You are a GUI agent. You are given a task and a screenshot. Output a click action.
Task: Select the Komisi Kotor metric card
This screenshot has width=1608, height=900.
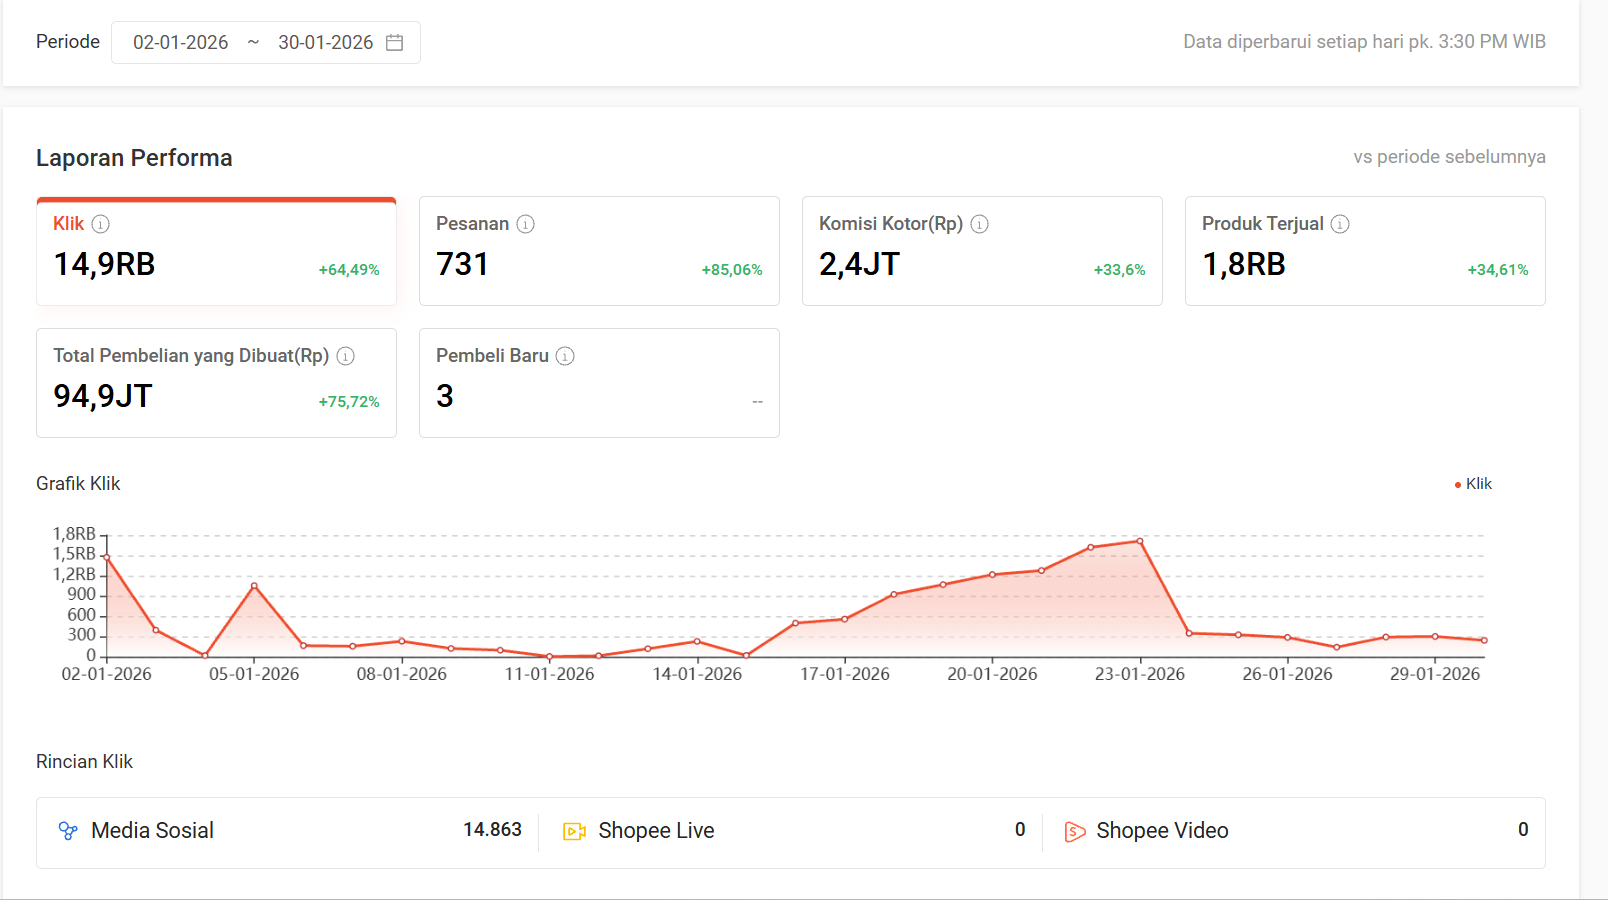pyautogui.click(x=982, y=252)
